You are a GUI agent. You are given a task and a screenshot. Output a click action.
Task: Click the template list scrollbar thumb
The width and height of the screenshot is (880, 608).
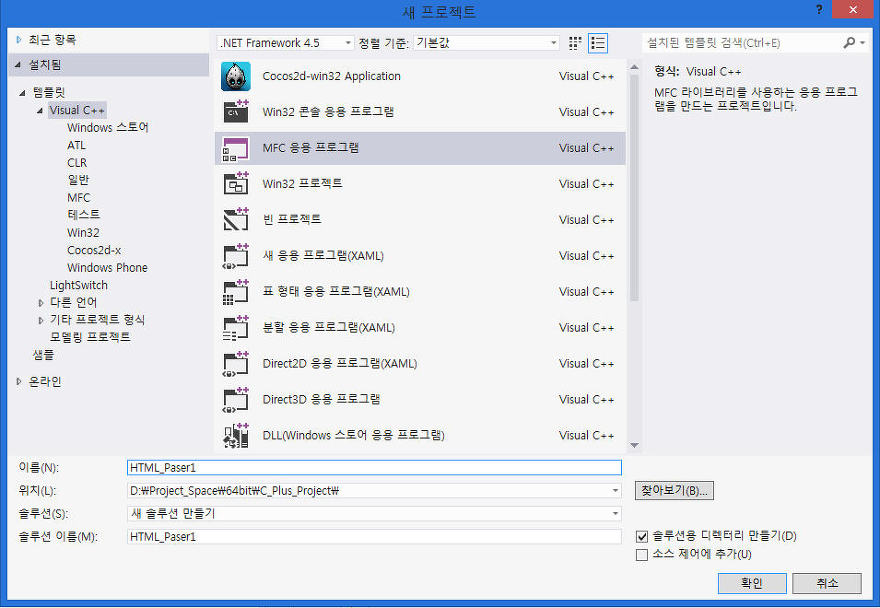[x=634, y=188]
